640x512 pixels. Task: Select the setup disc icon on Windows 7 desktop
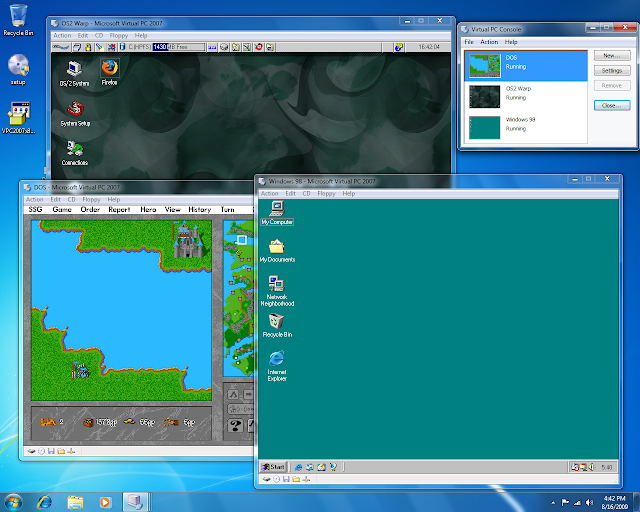pyautogui.click(x=18, y=69)
